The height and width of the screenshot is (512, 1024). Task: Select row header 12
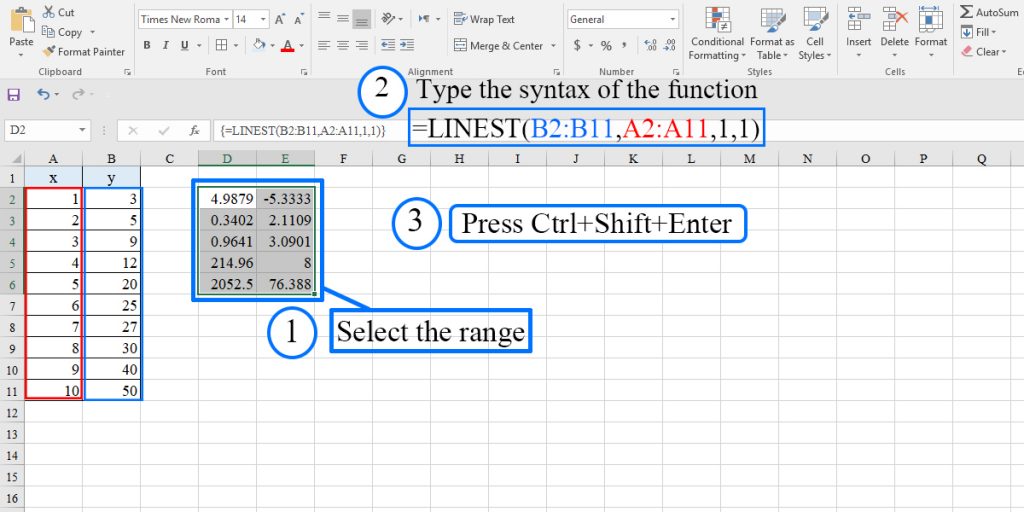pos(12,413)
